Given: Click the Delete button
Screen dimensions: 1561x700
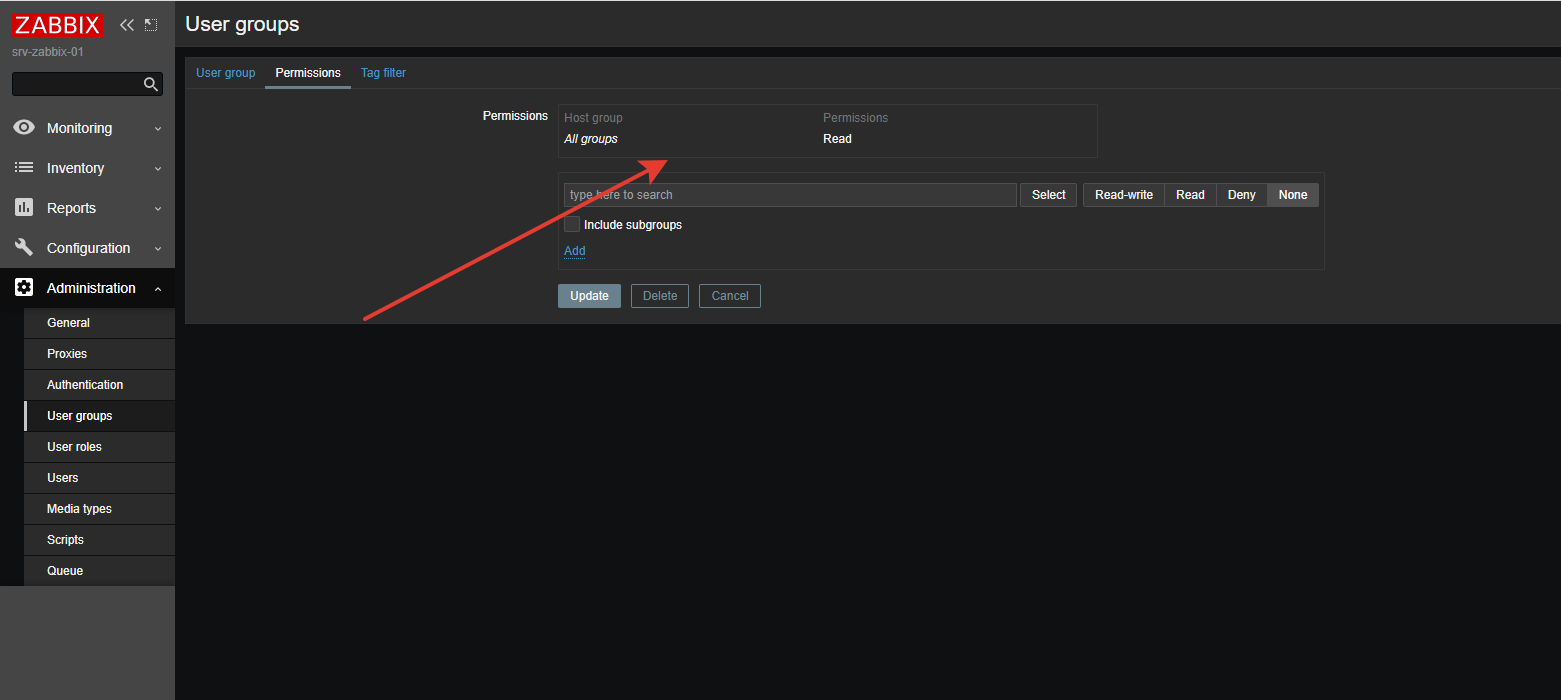Looking at the screenshot, I should tap(660, 296).
